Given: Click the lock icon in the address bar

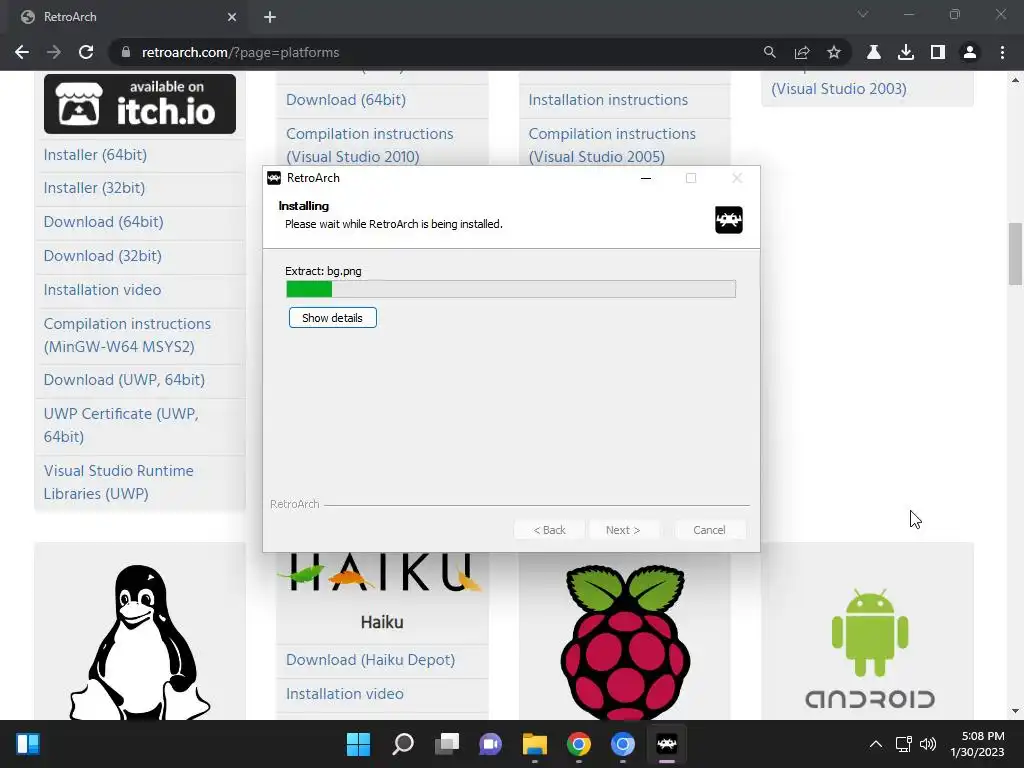Looking at the screenshot, I should pos(126,52).
